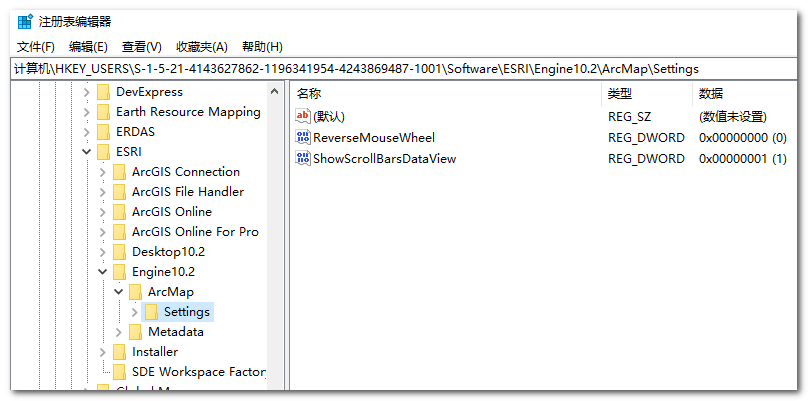Expand the Earth Resource Mapping node

[x=87, y=112]
